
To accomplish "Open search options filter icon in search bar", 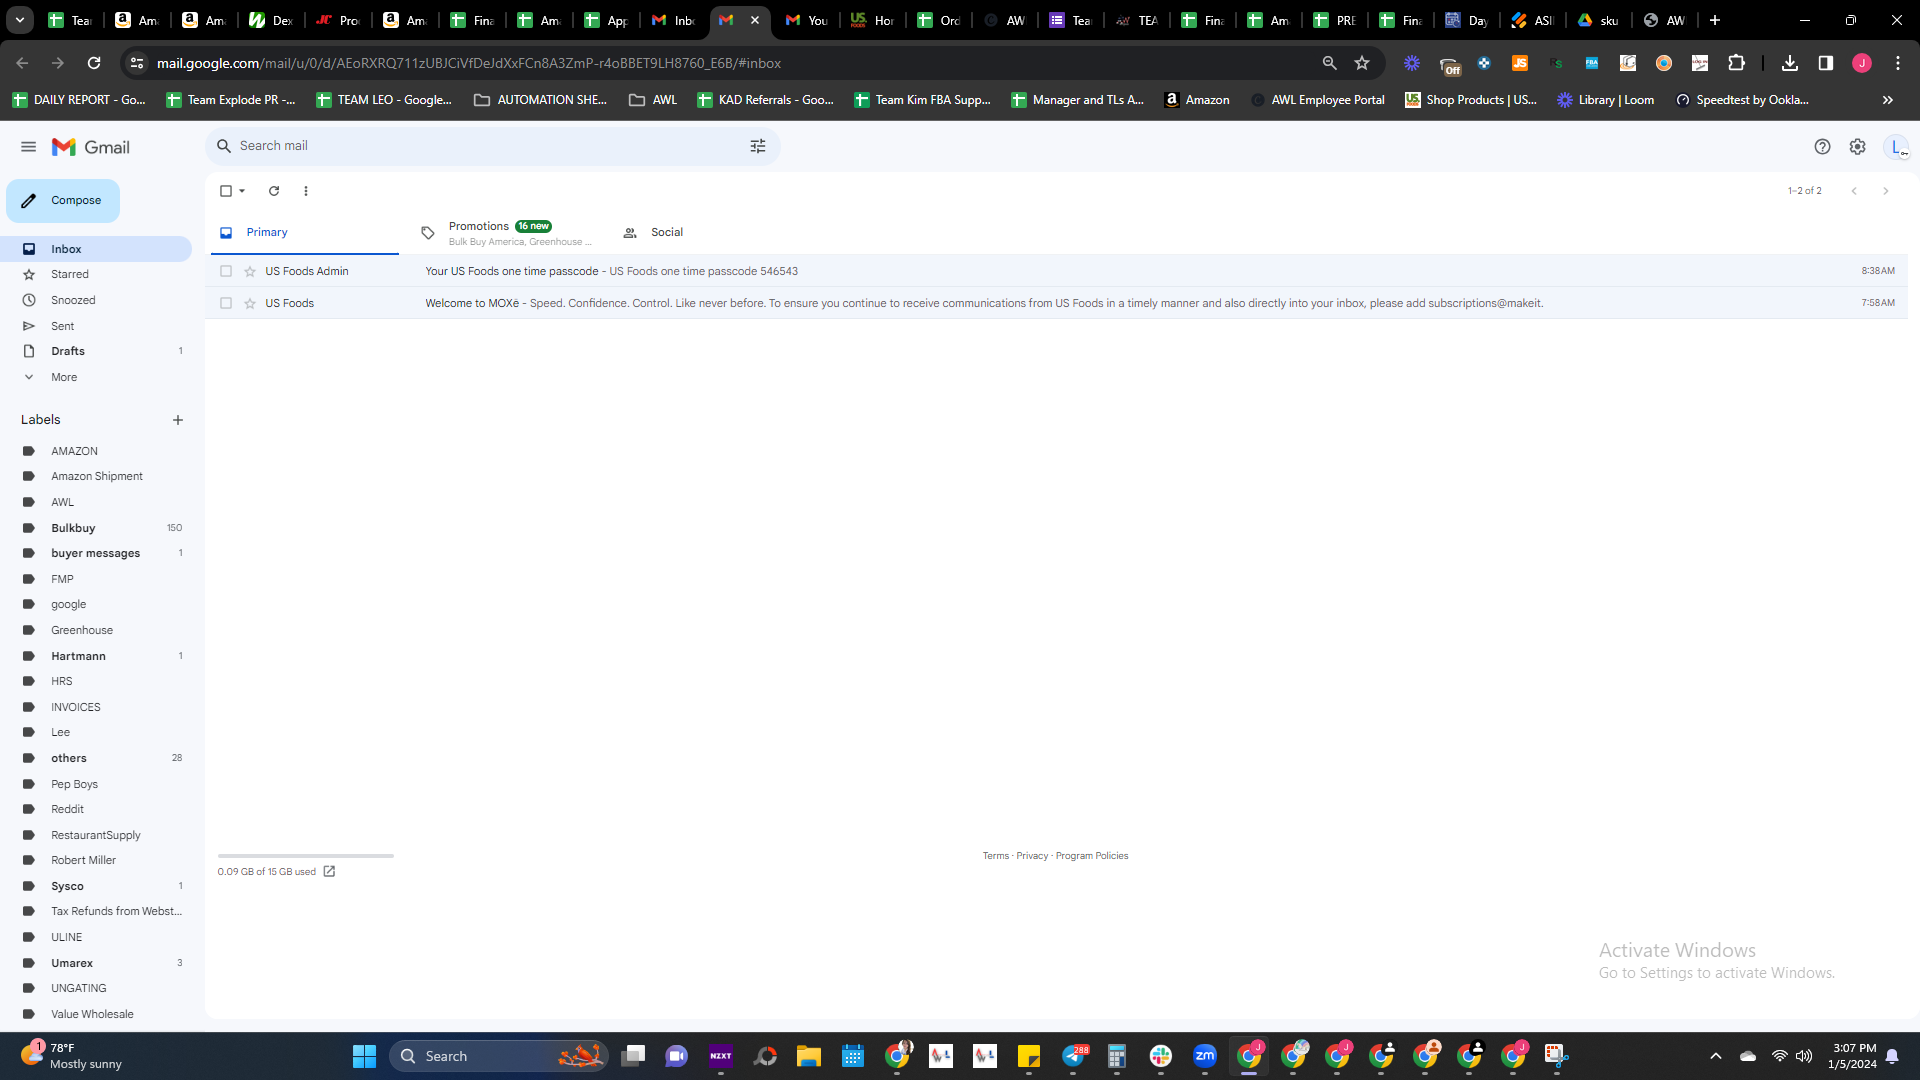I will pos(758,146).
